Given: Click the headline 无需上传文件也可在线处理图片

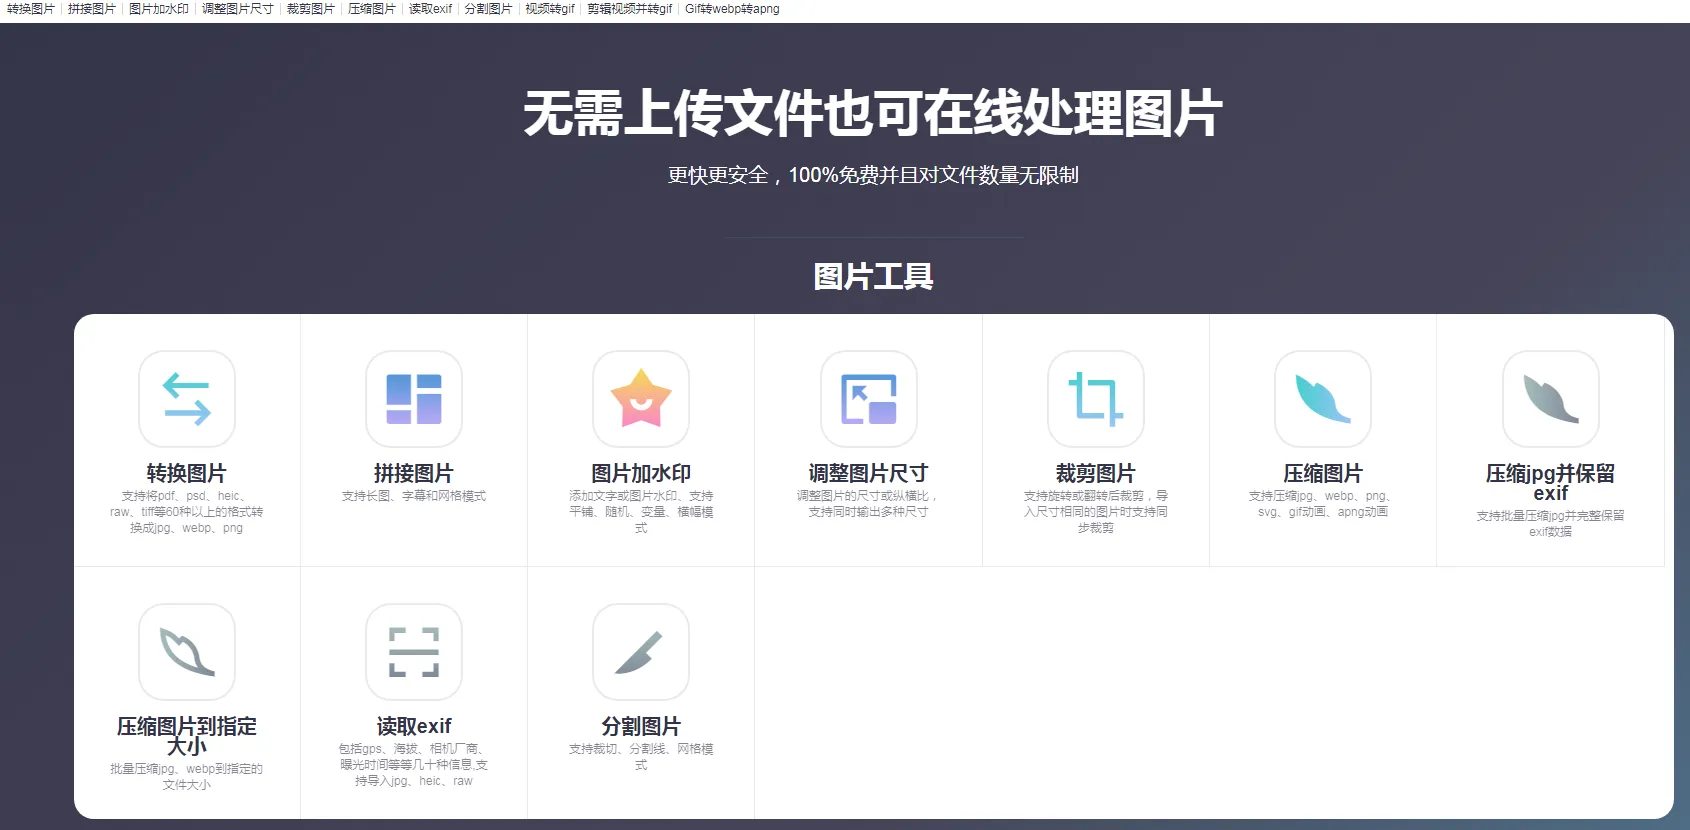Looking at the screenshot, I should pos(873,113).
